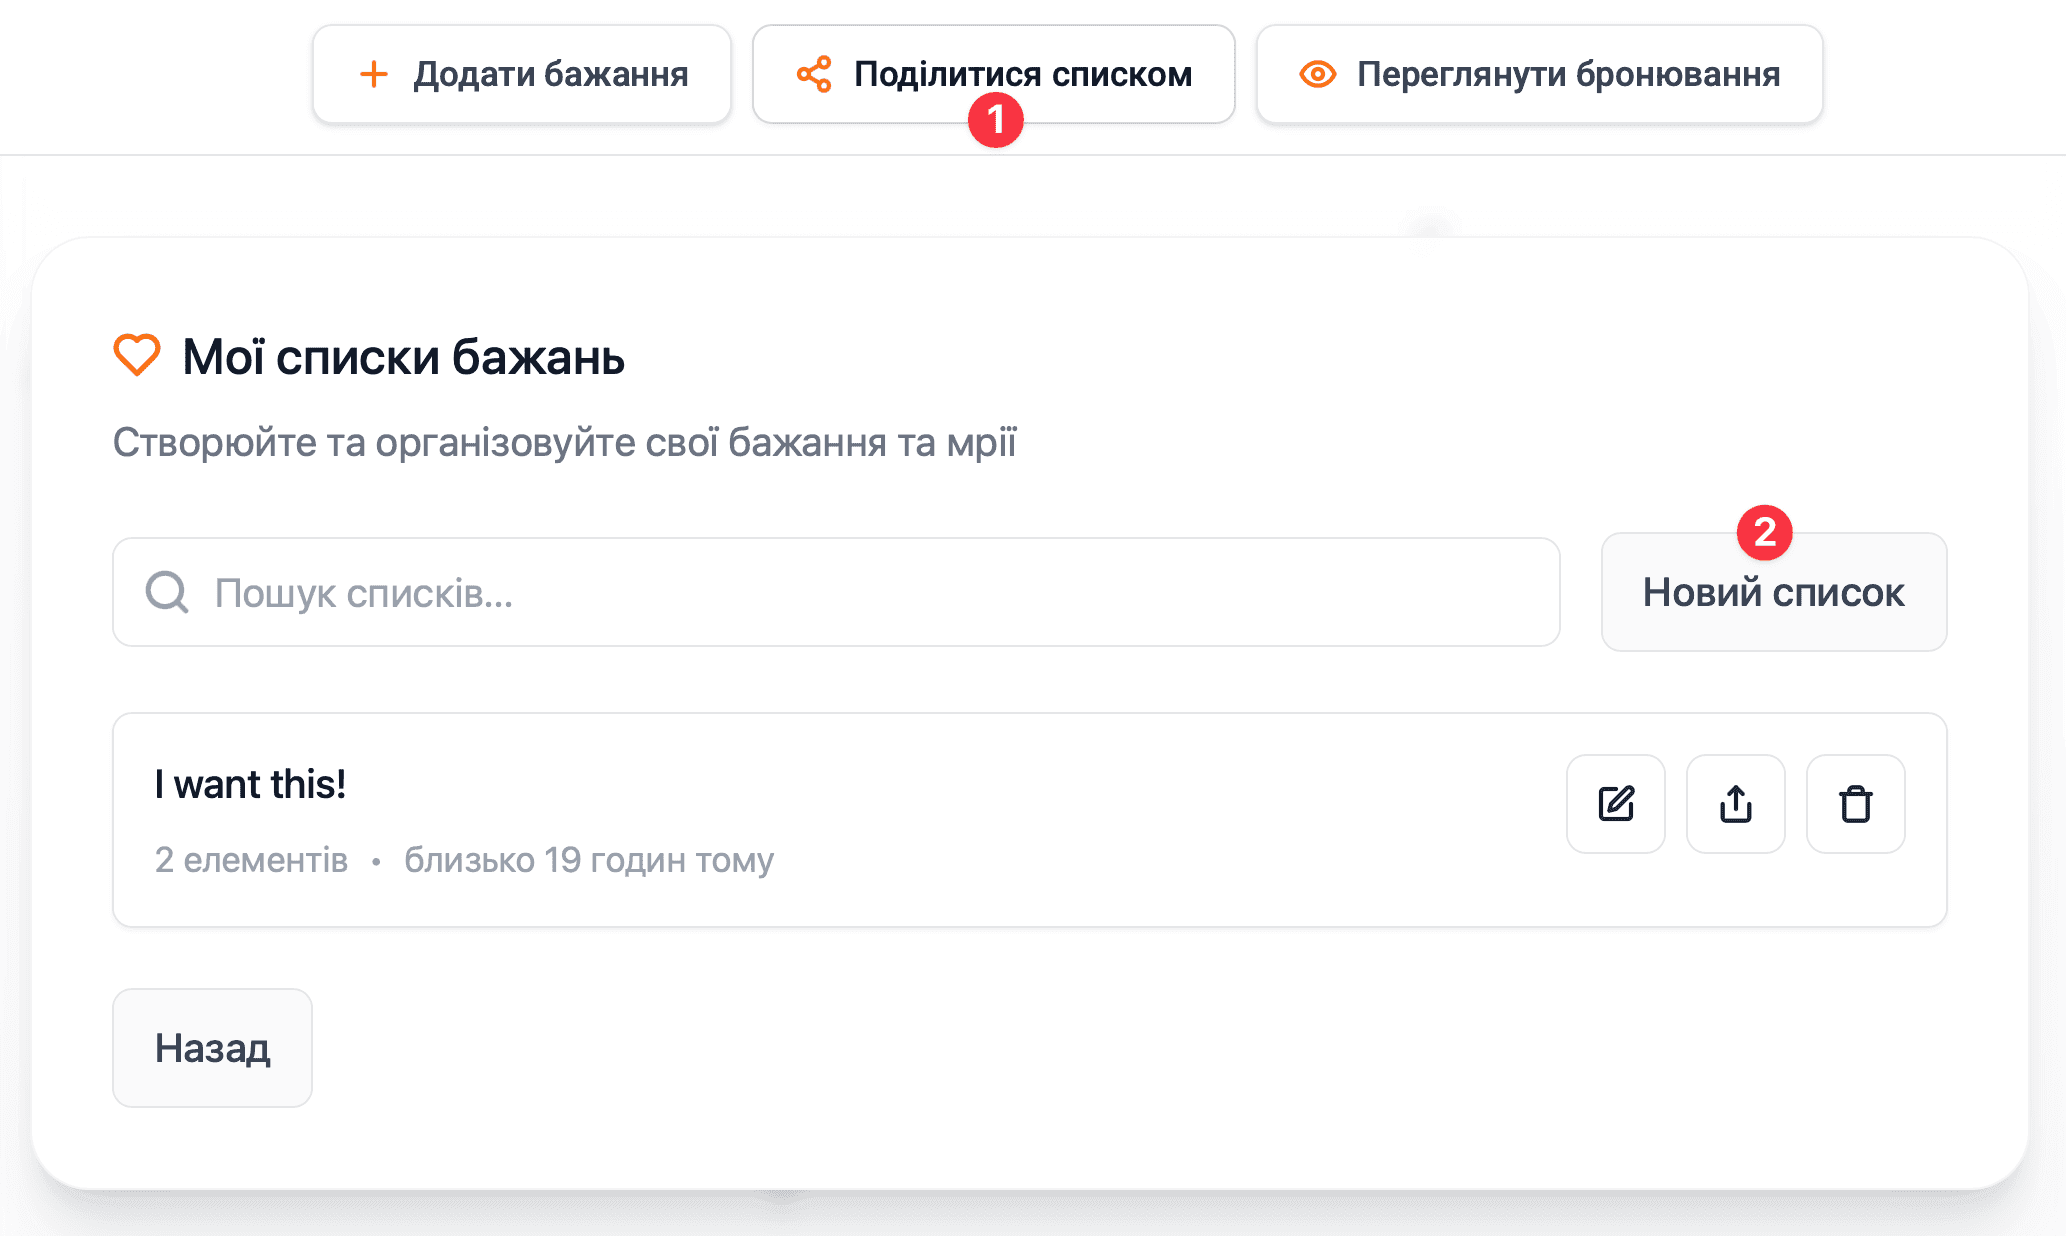The height and width of the screenshot is (1236, 2066).
Task: Share the 'I want this!' list
Action: [x=1736, y=804]
